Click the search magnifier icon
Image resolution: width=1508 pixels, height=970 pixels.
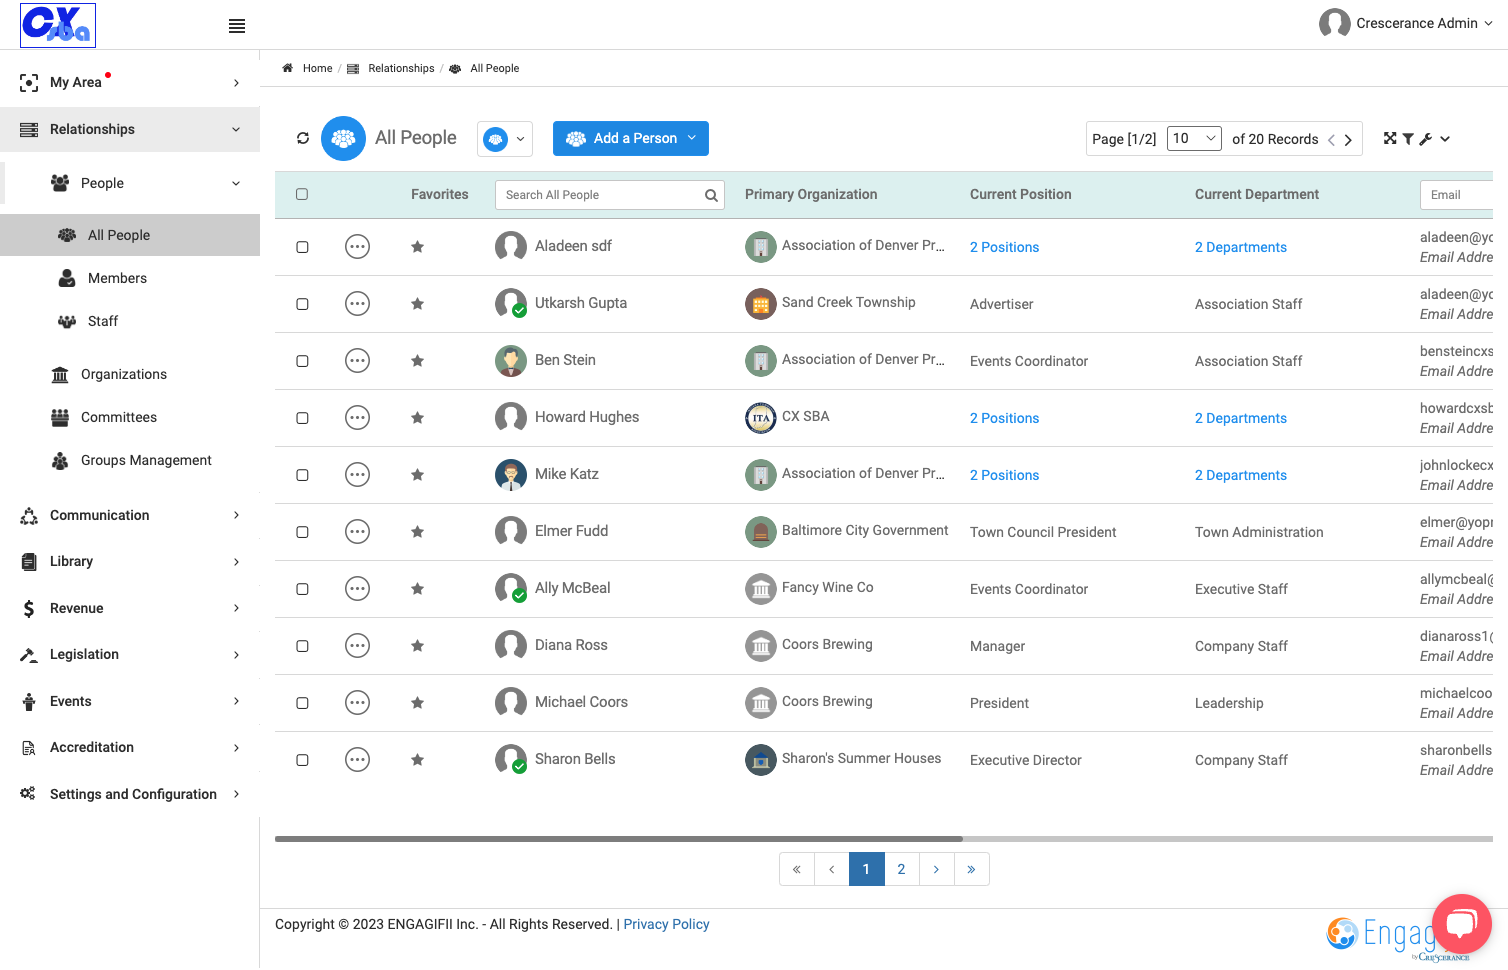pyautogui.click(x=711, y=195)
